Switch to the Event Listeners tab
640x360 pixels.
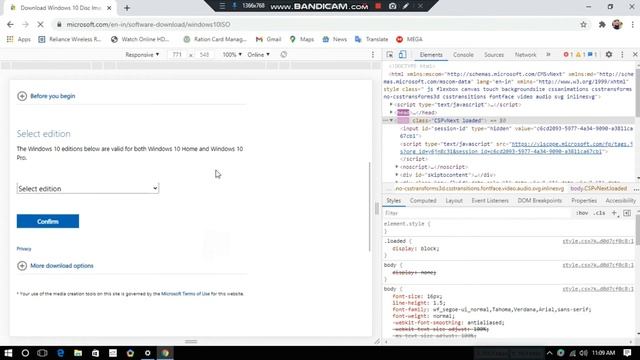(490, 200)
